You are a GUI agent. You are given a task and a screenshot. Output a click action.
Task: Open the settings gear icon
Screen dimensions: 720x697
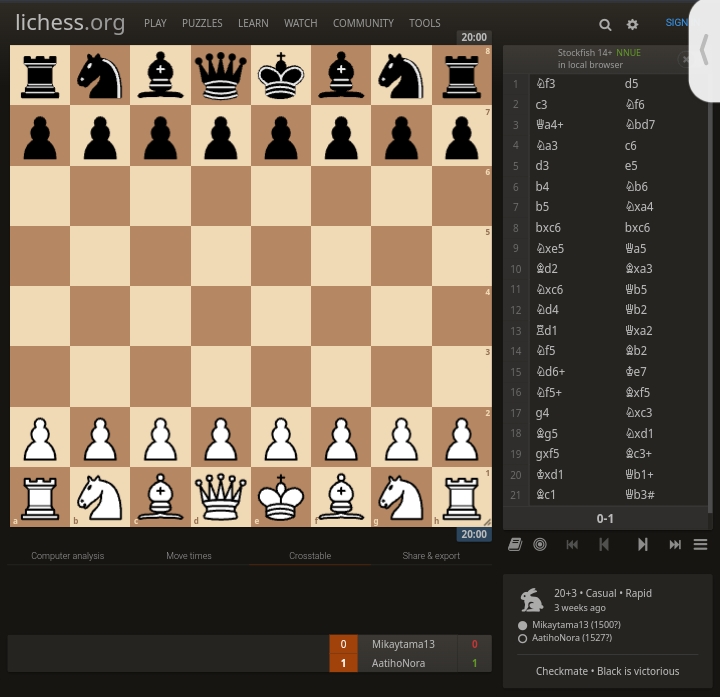pos(632,25)
